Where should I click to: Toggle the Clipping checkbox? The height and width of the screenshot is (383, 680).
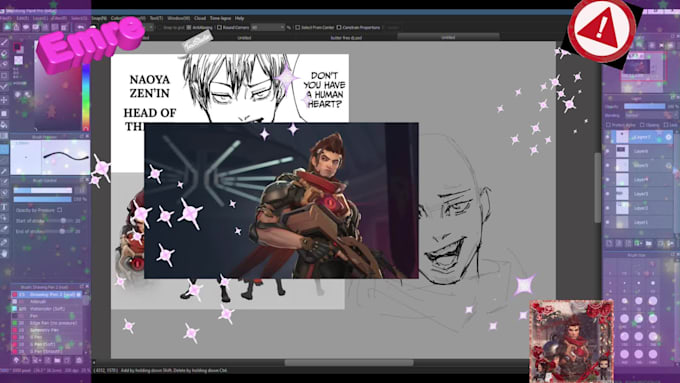[642, 125]
